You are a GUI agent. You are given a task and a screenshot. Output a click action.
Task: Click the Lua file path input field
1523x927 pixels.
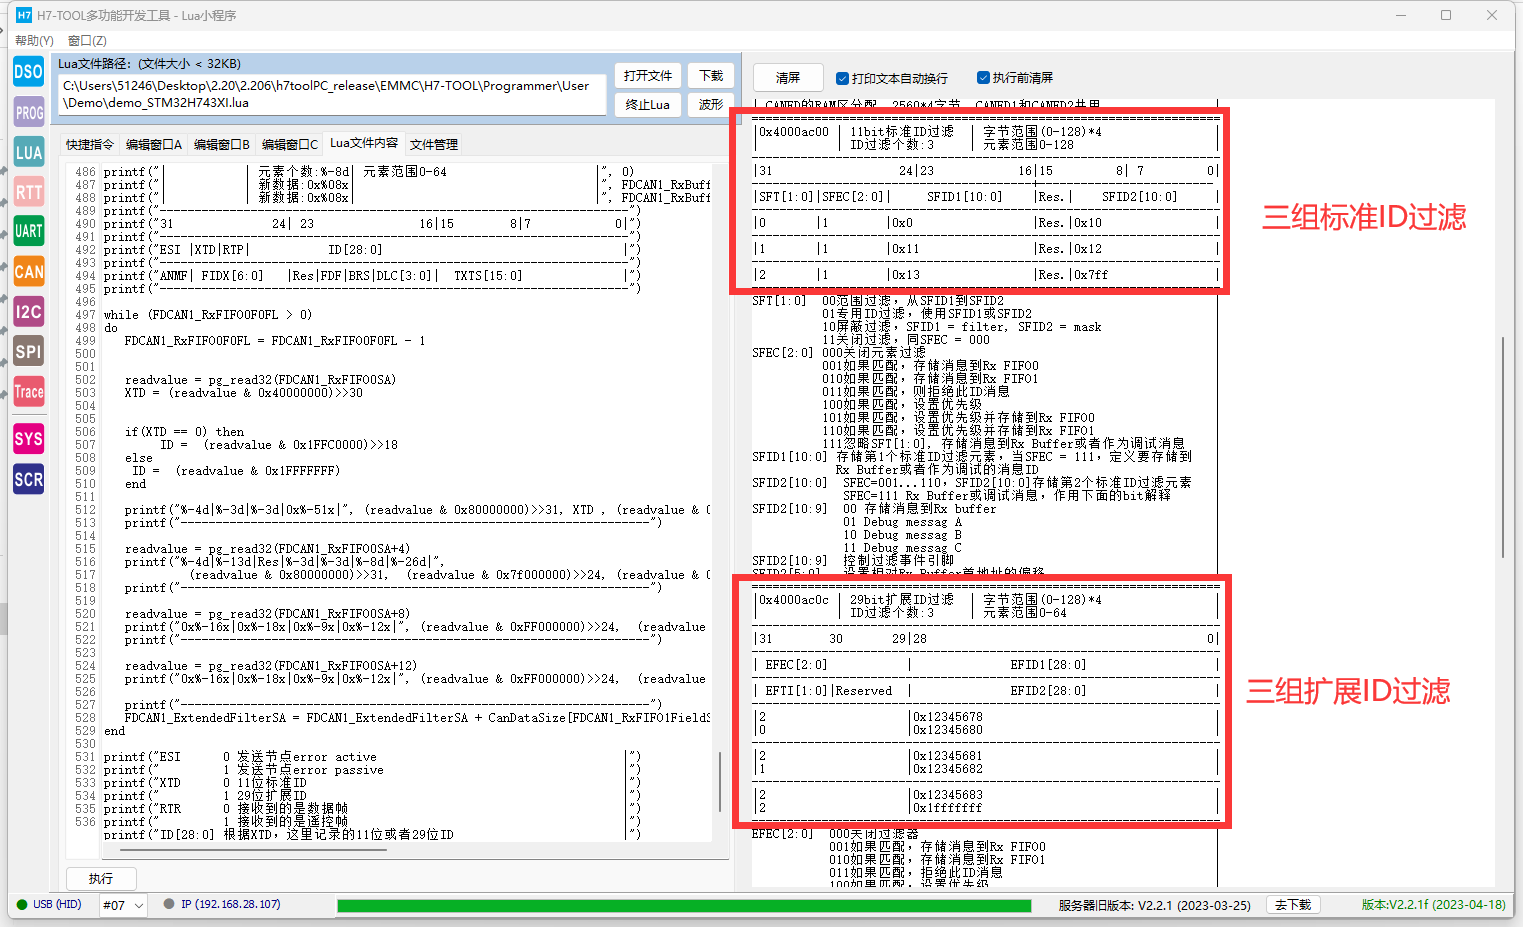pos(332,94)
